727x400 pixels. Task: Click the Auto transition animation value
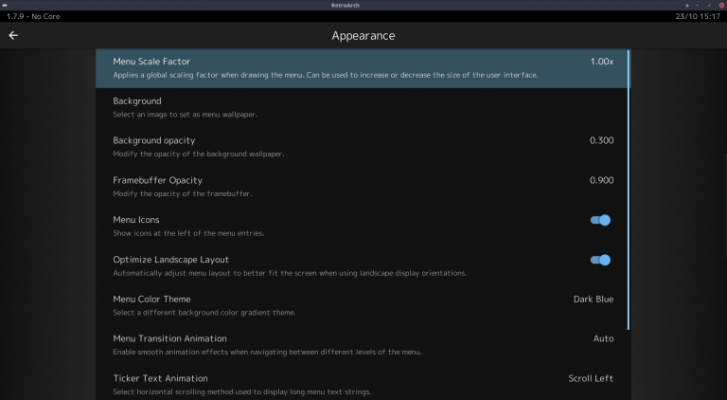point(603,339)
